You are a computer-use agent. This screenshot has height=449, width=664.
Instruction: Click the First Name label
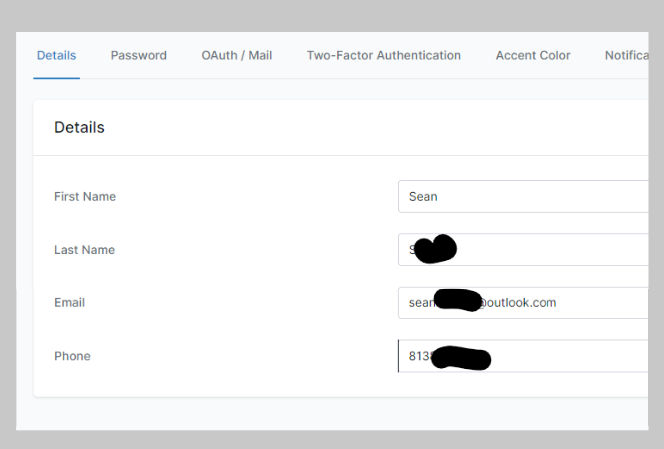(85, 197)
